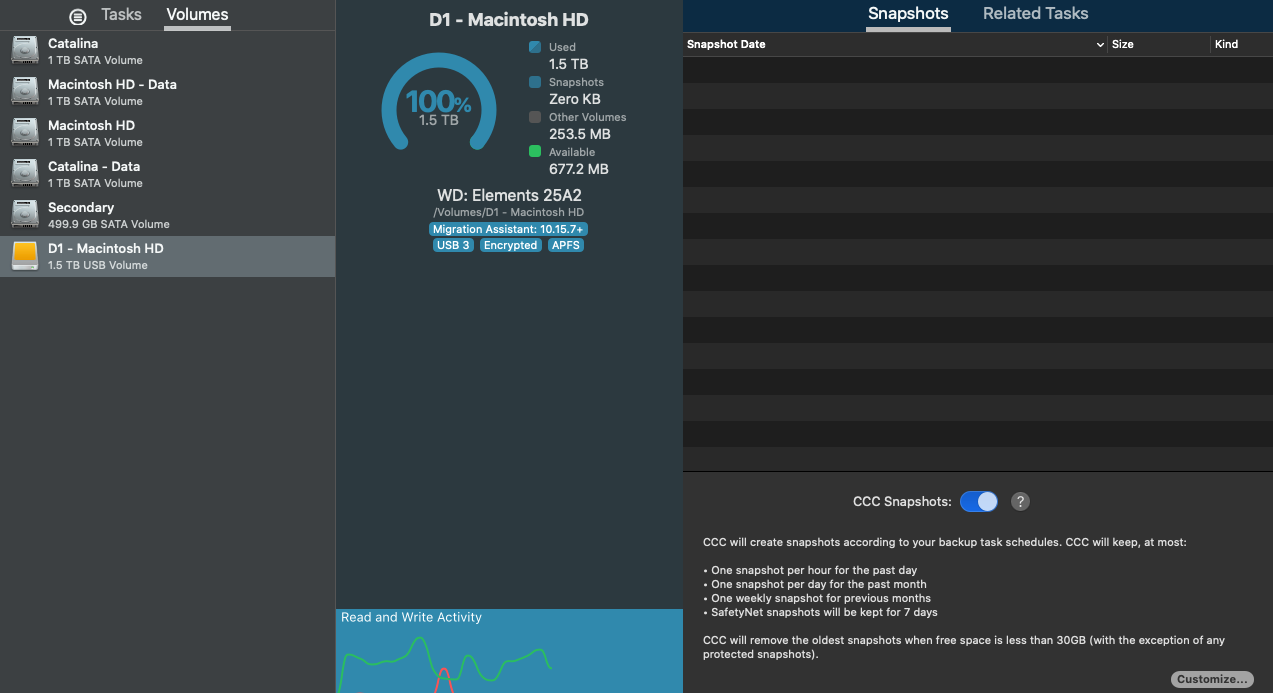Switch to the Tasks tab
This screenshot has width=1273, height=693.
tap(121, 15)
